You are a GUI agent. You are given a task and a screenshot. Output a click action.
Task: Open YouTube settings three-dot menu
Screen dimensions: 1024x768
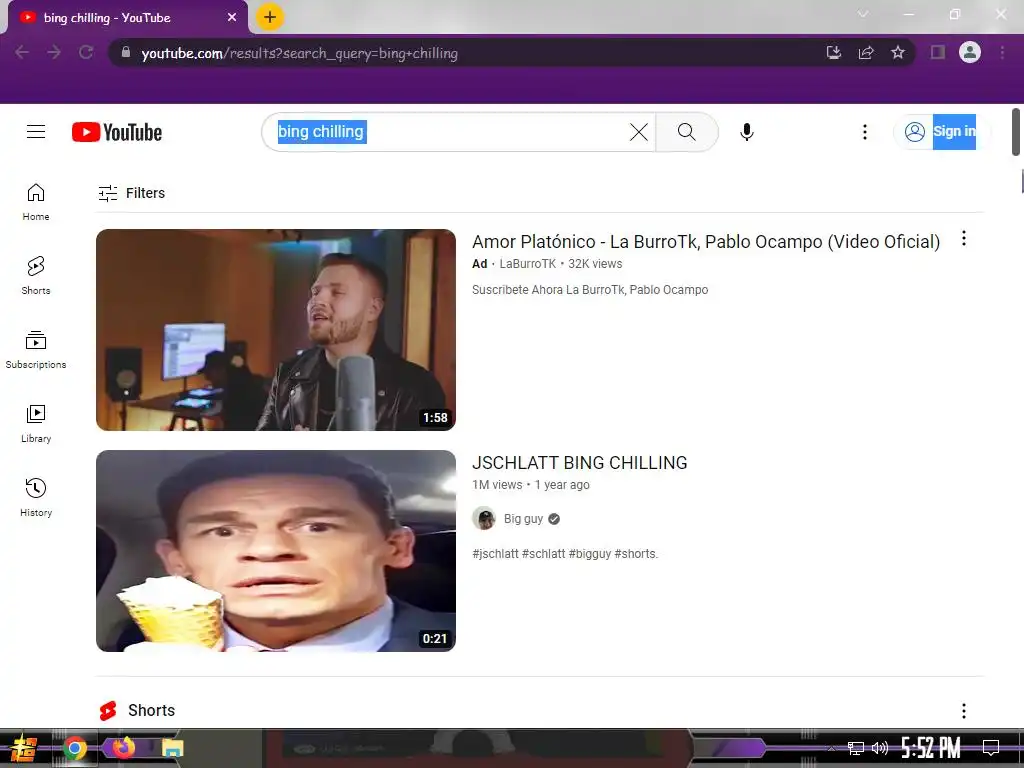[865, 132]
